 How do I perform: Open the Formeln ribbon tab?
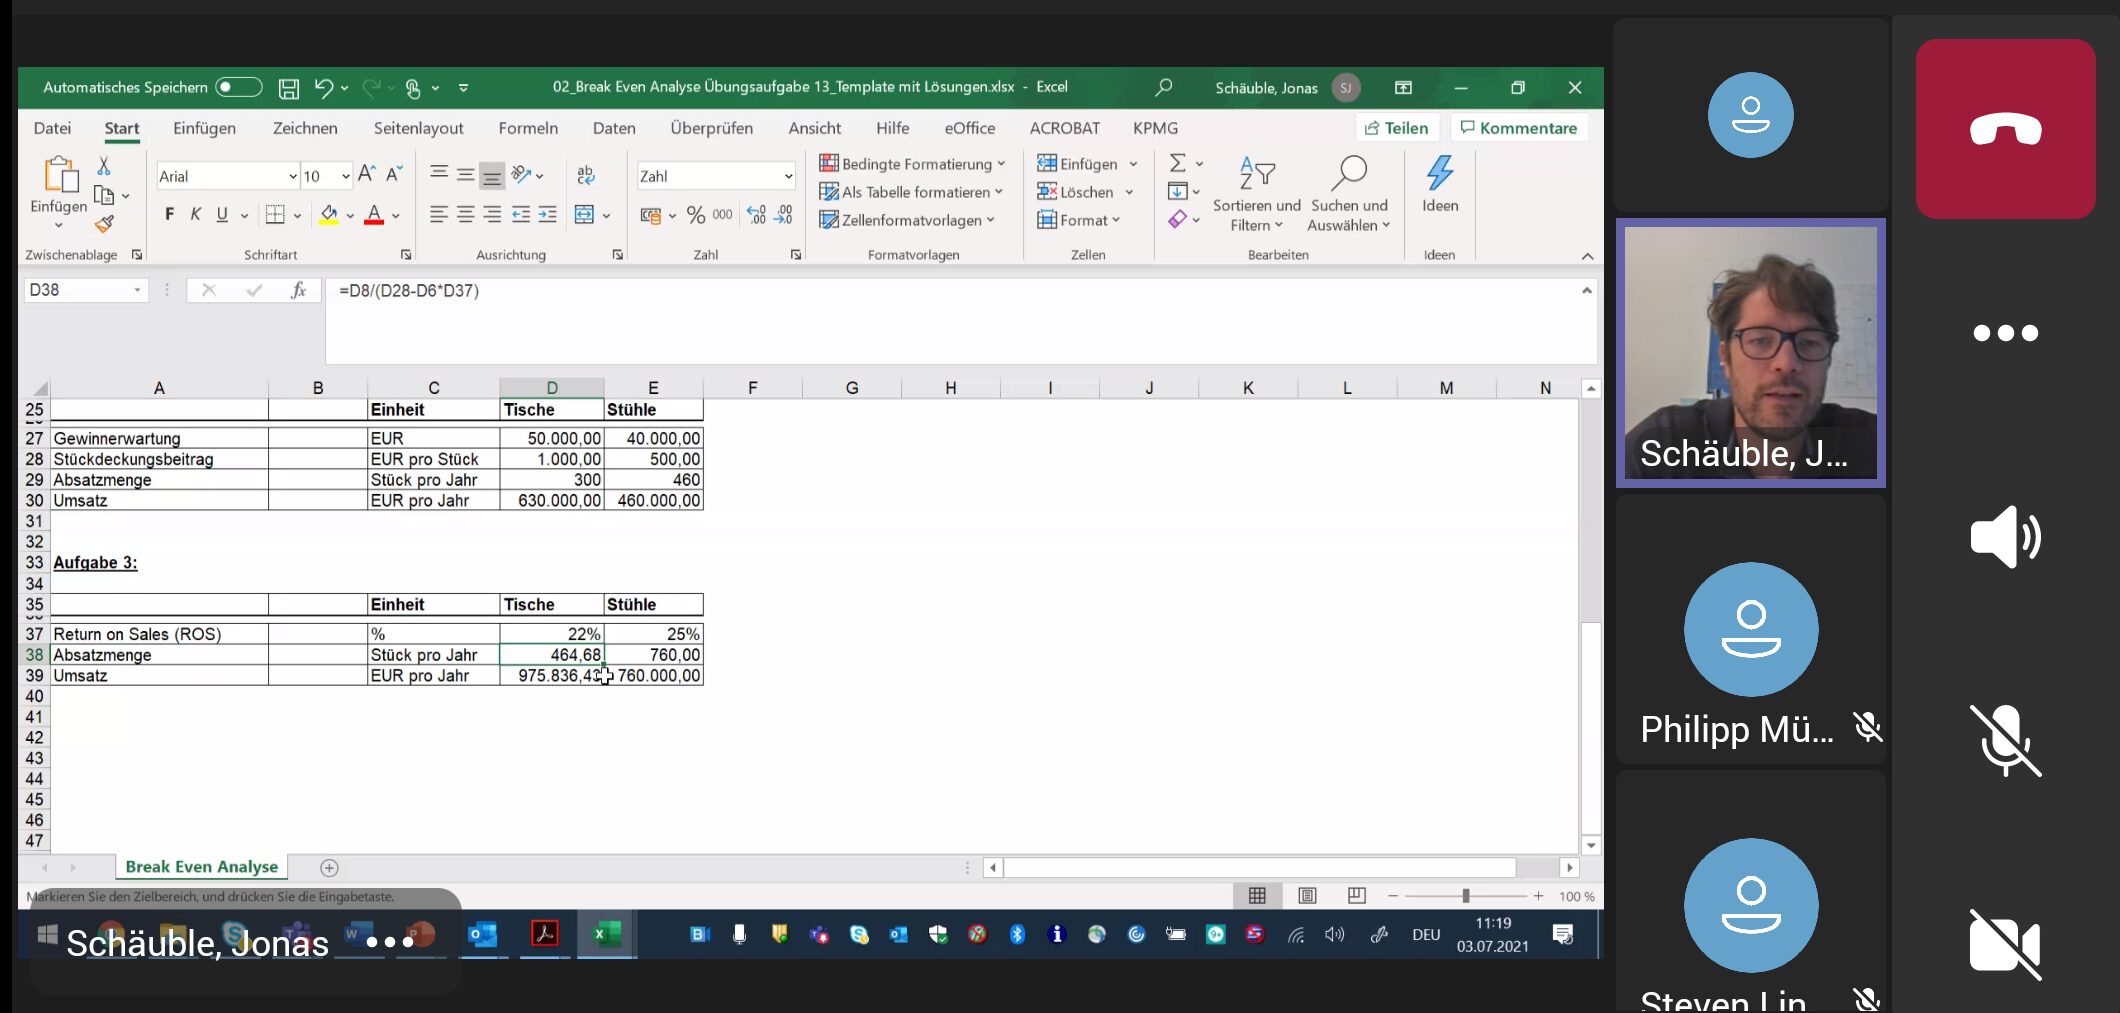[x=528, y=128]
